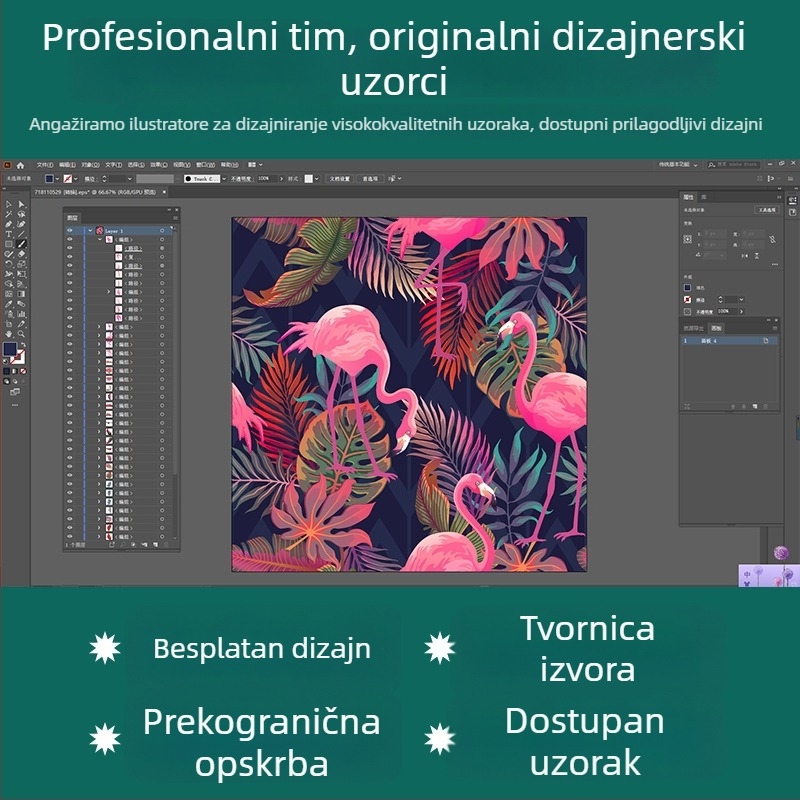
Task: Click the 首选项 preferences button
Action: point(370,179)
